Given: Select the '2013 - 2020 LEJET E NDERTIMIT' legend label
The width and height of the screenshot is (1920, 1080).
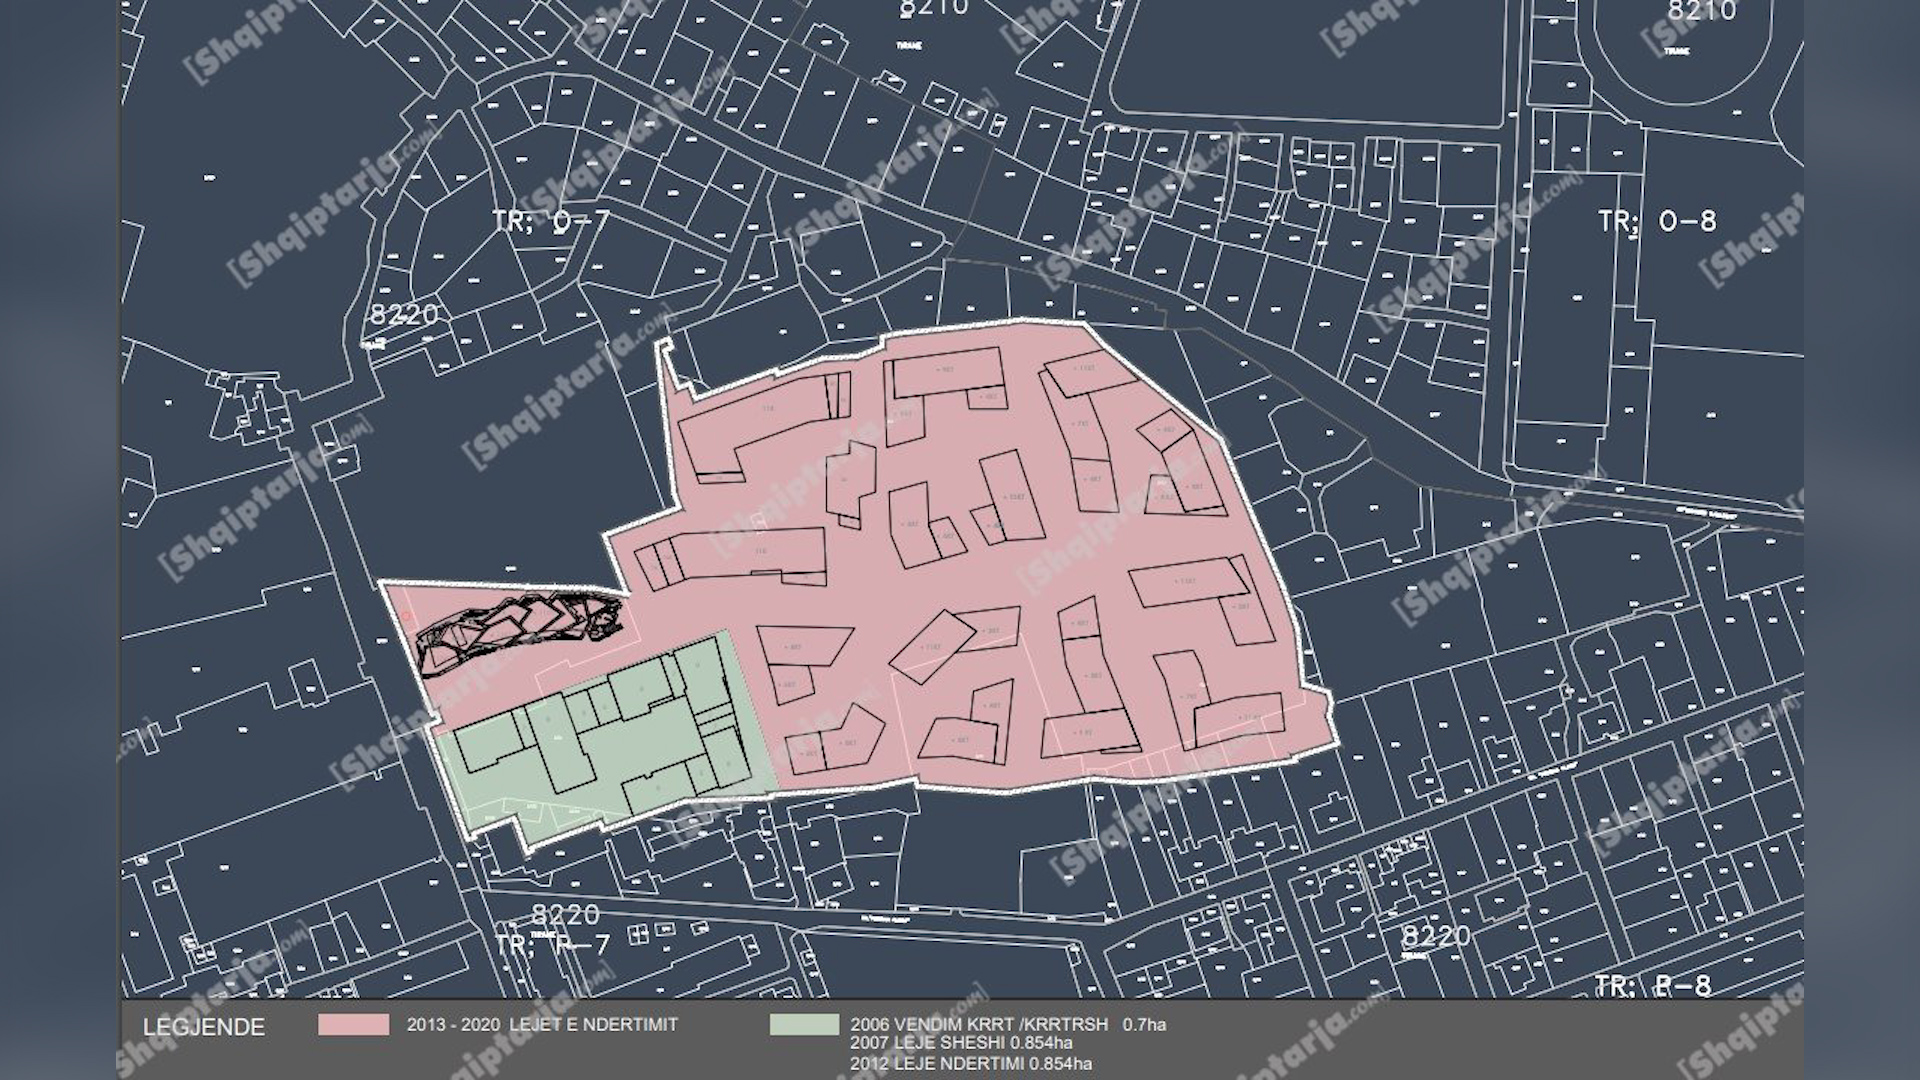Looking at the screenshot, I should pyautogui.click(x=542, y=1025).
